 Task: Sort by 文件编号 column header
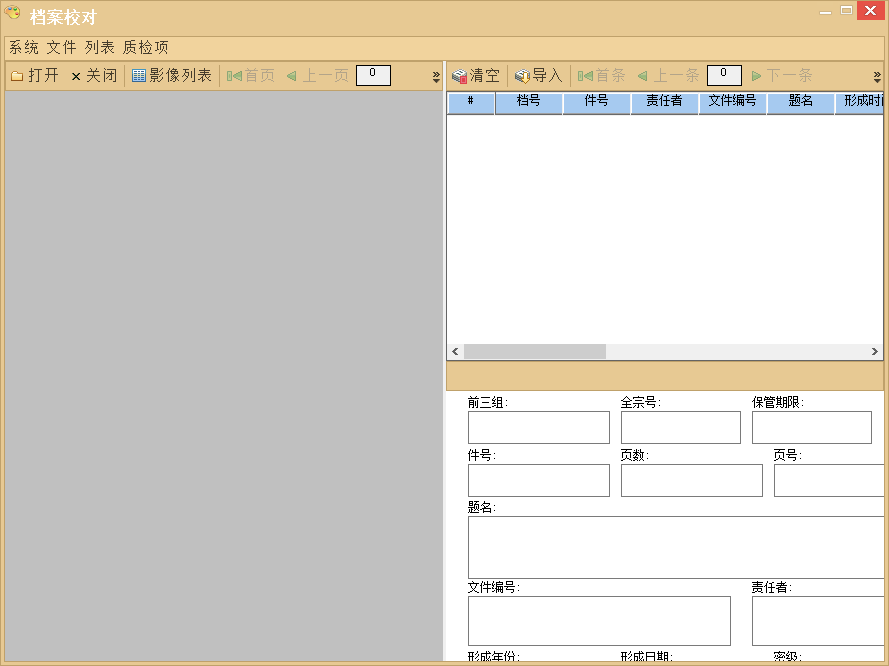pos(733,103)
